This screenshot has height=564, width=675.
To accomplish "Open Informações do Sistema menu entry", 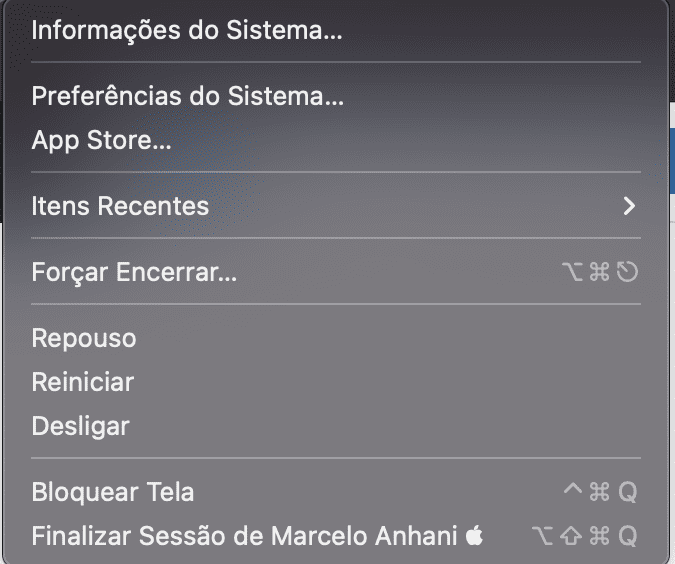I will click(187, 30).
